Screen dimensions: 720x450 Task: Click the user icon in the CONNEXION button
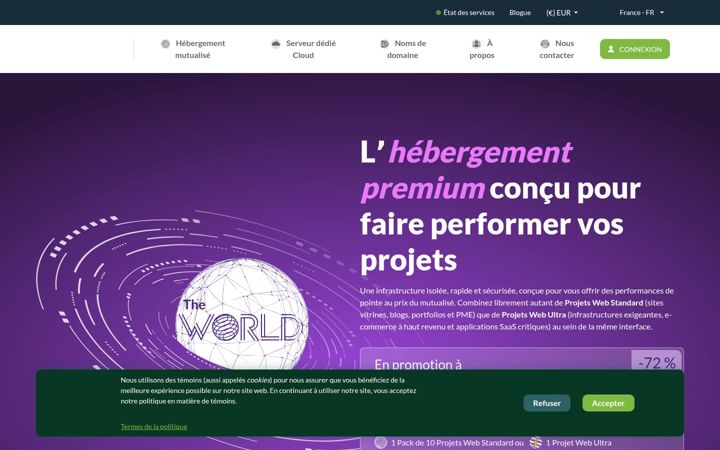pyautogui.click(x=611, y=49)
